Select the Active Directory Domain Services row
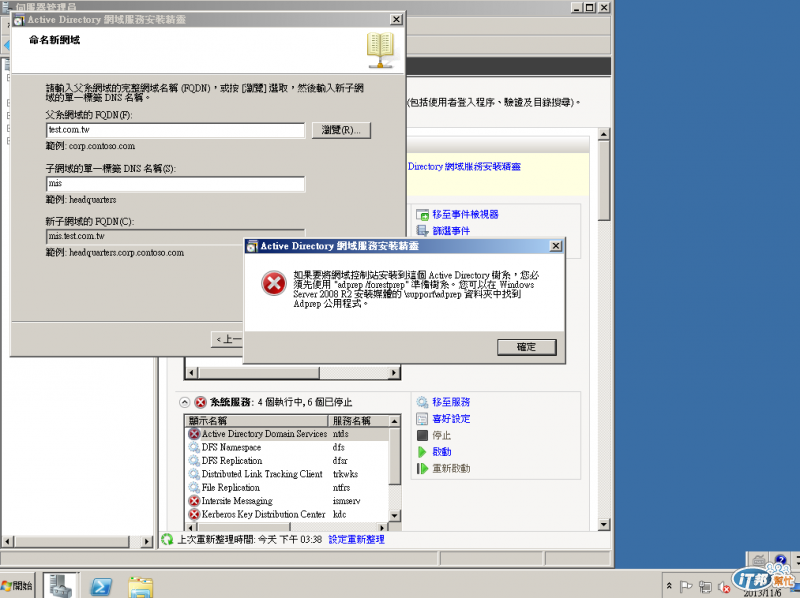 click(x=287, y=434)
